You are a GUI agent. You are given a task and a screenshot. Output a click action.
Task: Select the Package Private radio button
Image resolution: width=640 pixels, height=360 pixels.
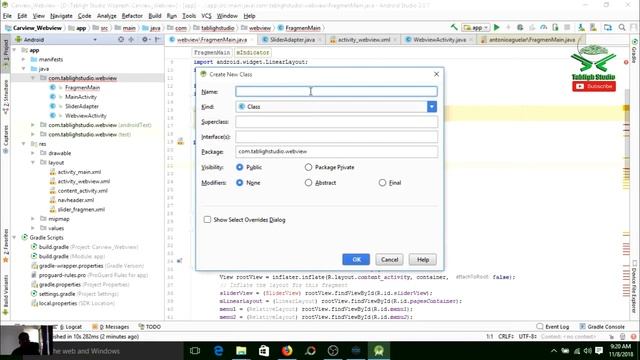point(308,167)
